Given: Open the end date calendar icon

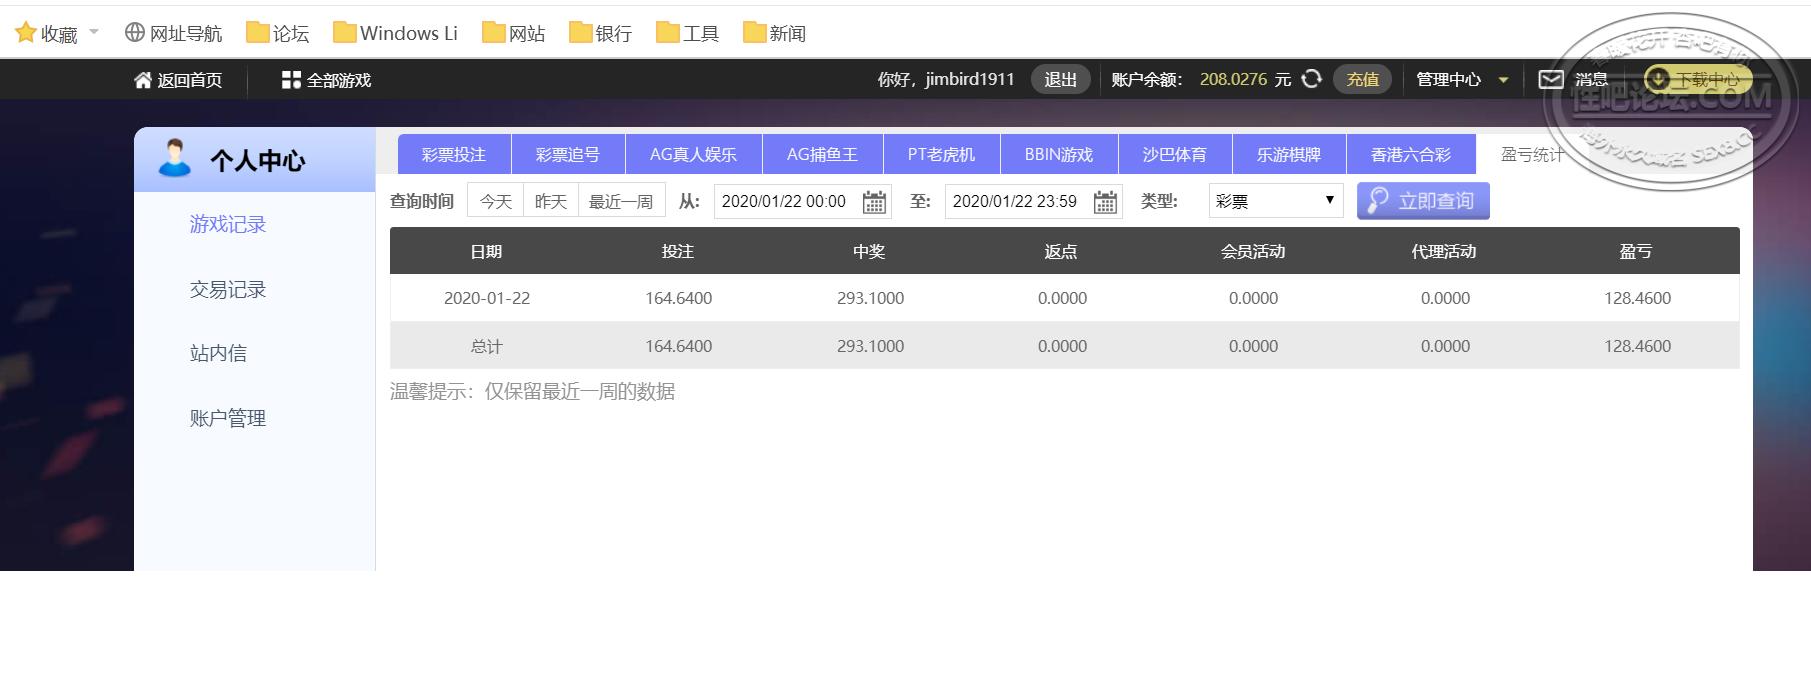Looking at the screenshot, I should pos(1105,202).
